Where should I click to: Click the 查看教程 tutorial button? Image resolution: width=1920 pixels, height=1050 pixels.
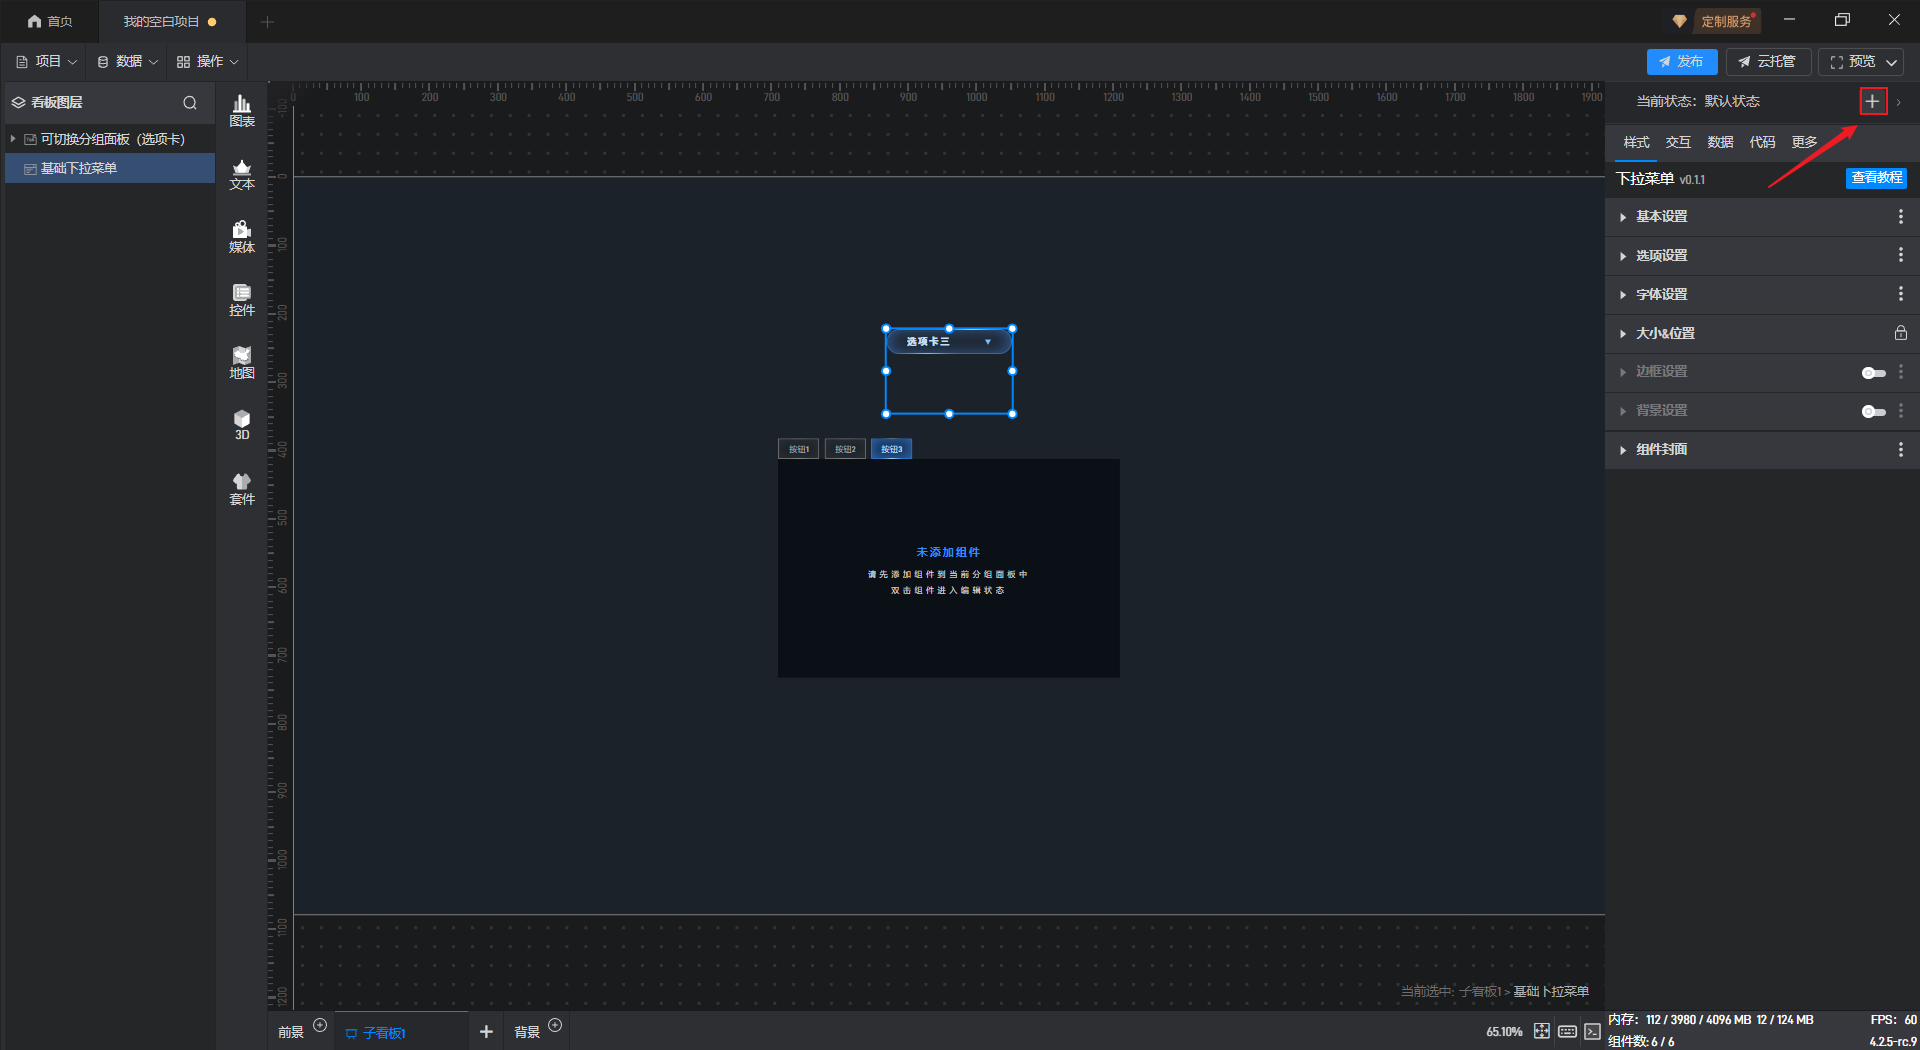1875,178
